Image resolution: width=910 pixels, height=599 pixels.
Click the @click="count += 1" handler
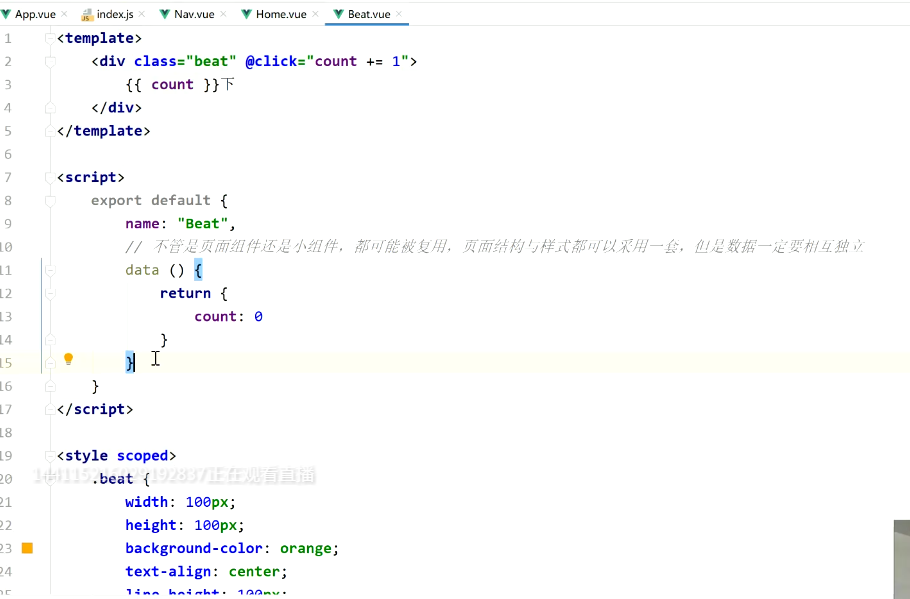[327, 62]
